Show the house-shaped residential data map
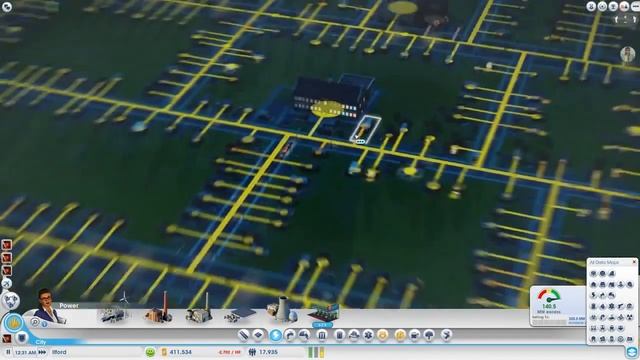This screenshot has width=640, height=360. tap(594, 284)
